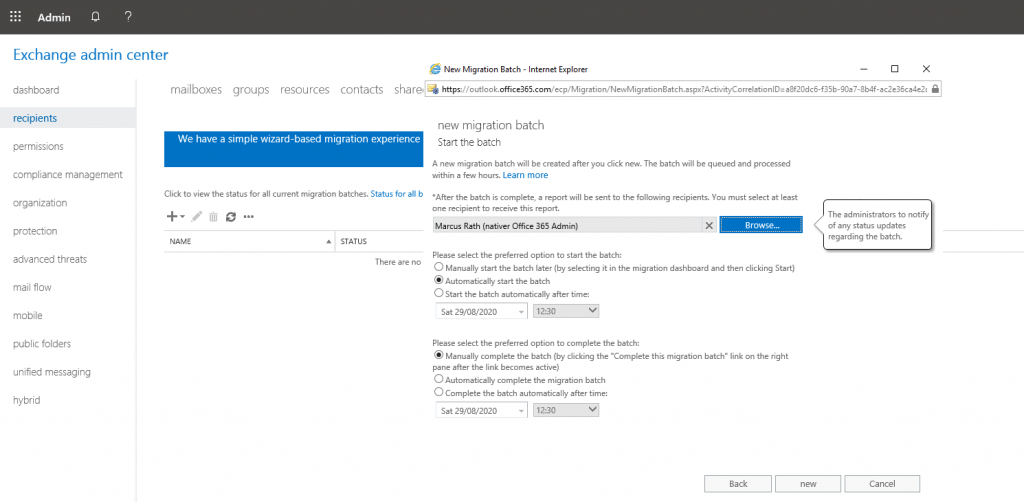
Task: Open the protection section
Action: [35, 231]
